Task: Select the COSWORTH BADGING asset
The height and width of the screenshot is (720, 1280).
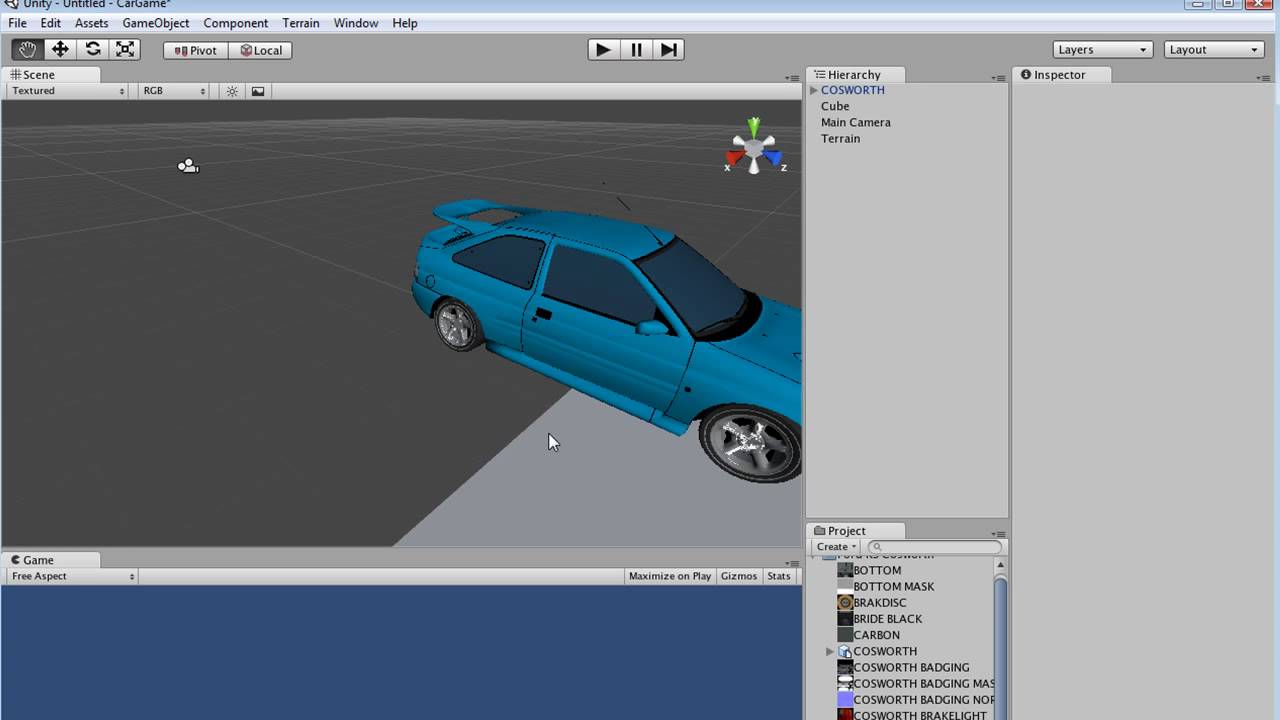Action: 911,667
